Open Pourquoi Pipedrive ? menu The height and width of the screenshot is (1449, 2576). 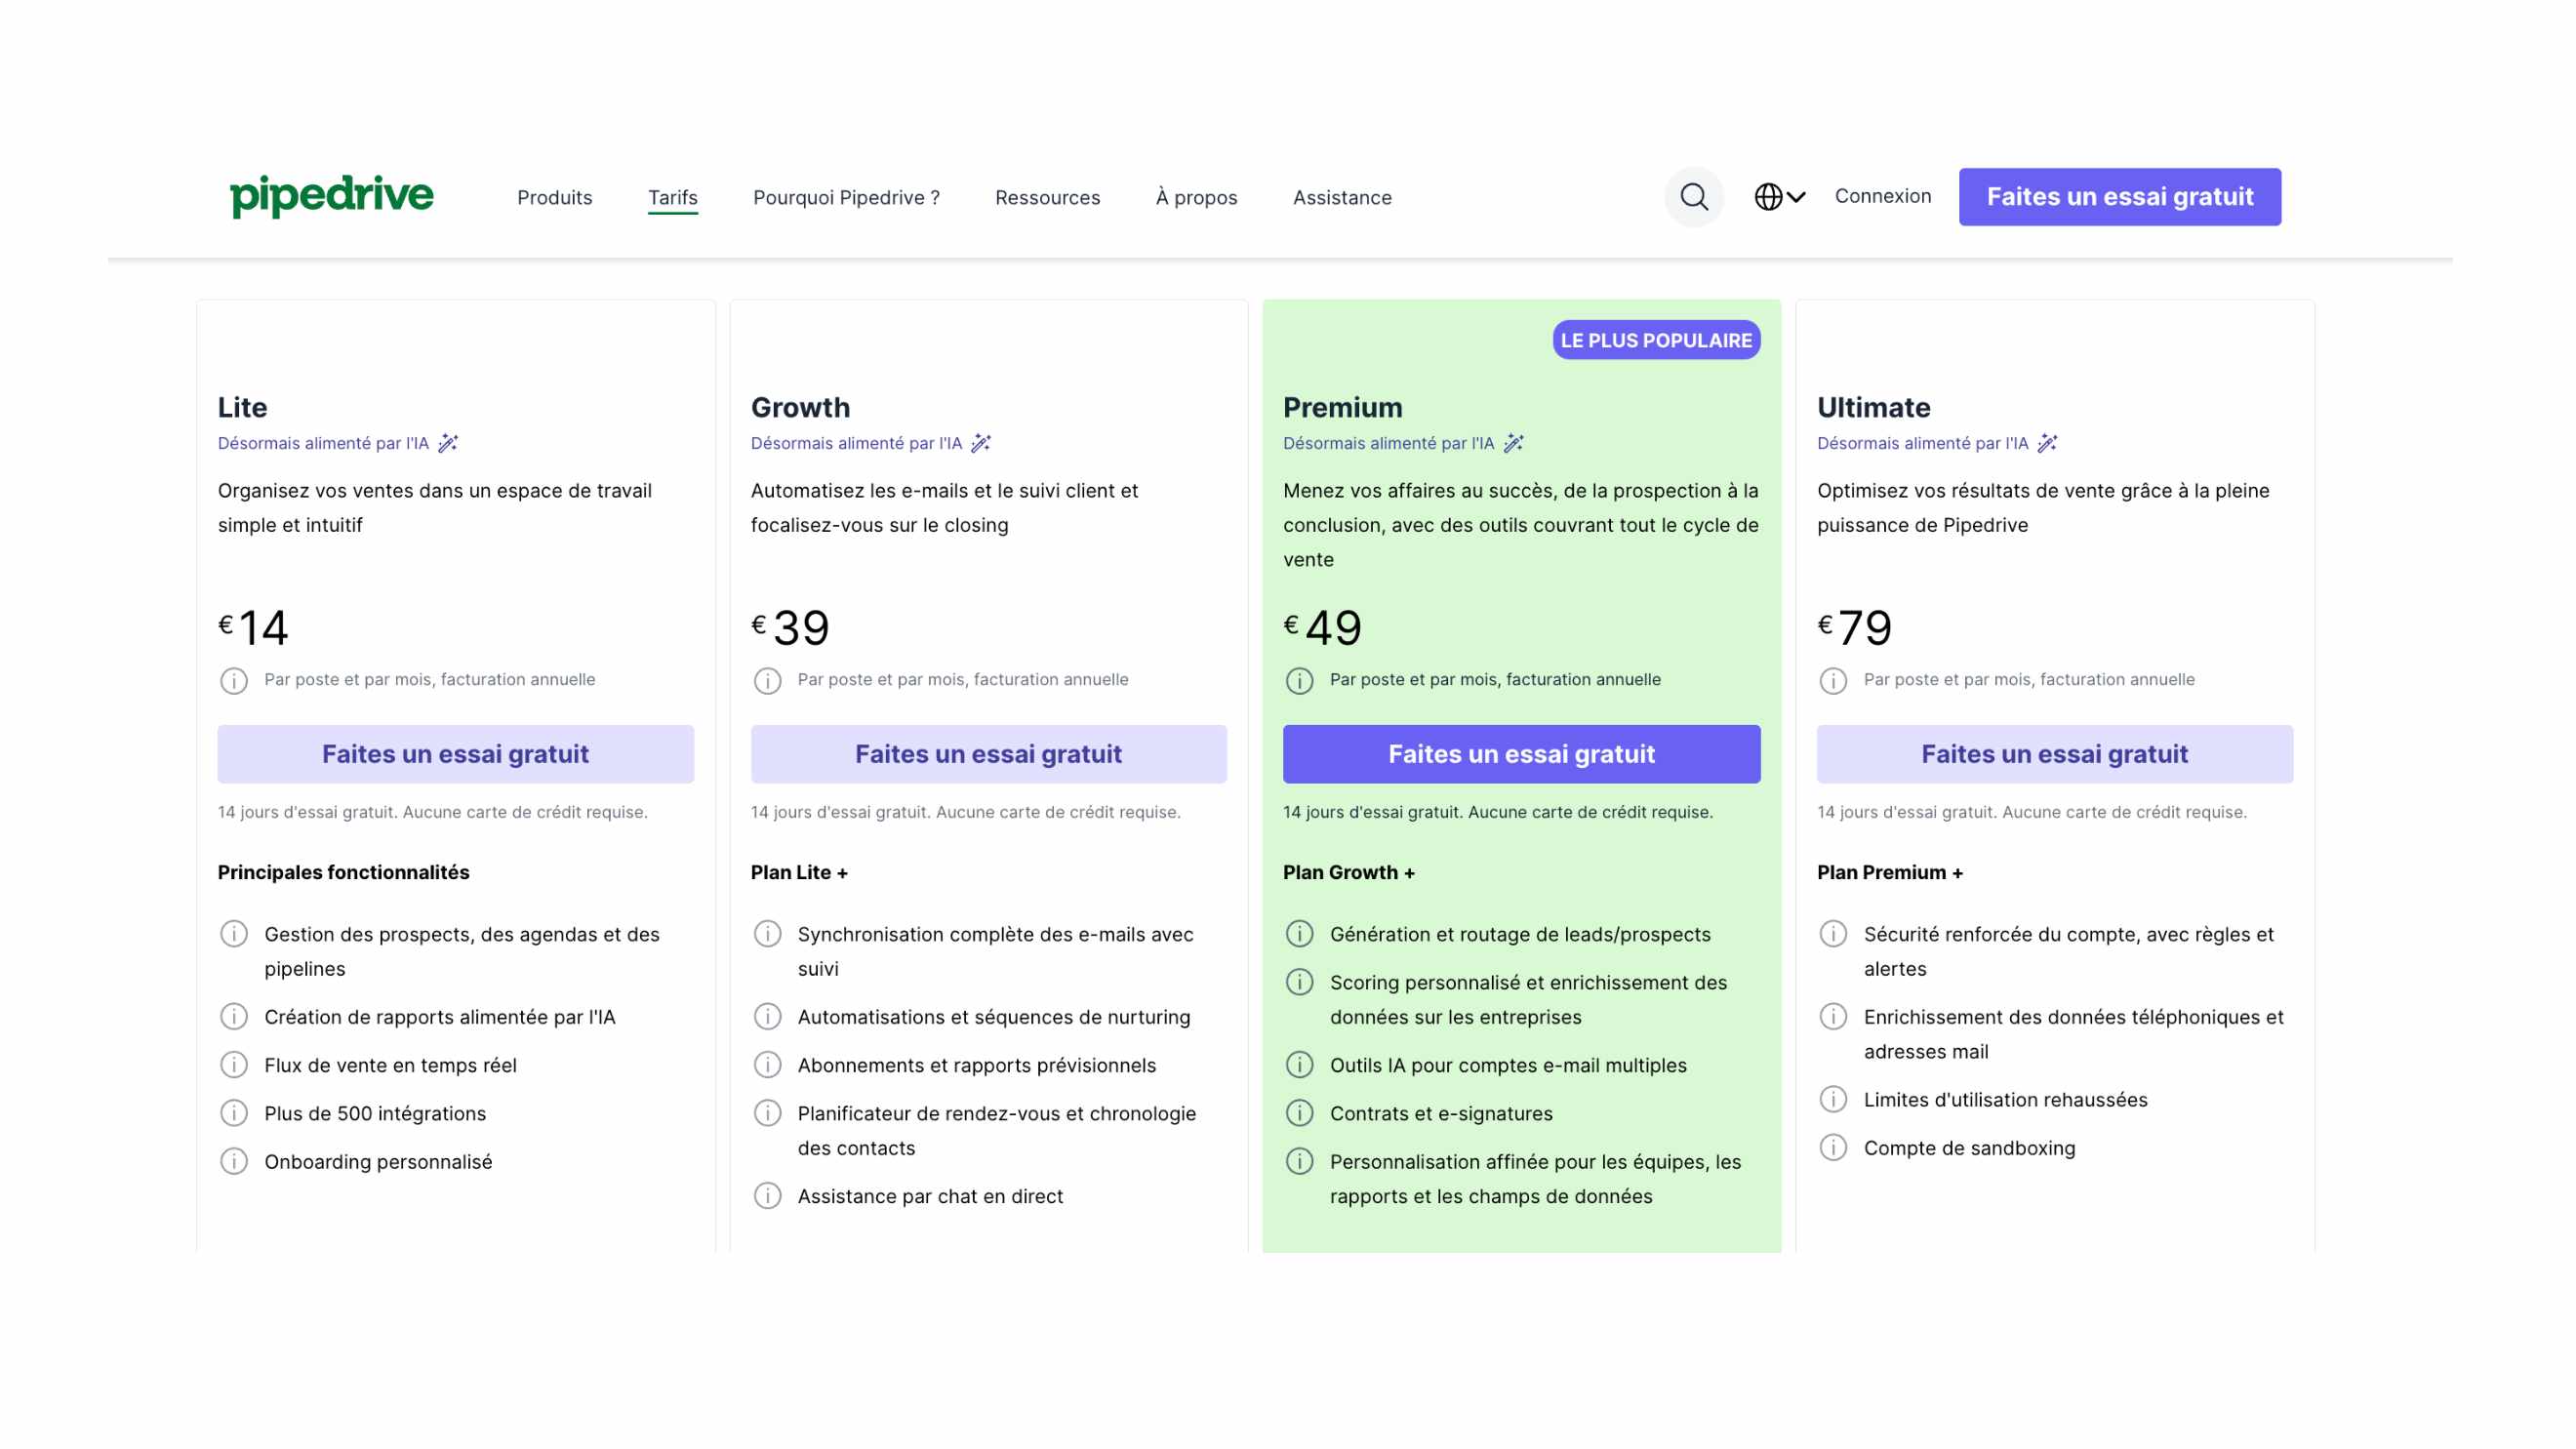(x=846, y=197)
